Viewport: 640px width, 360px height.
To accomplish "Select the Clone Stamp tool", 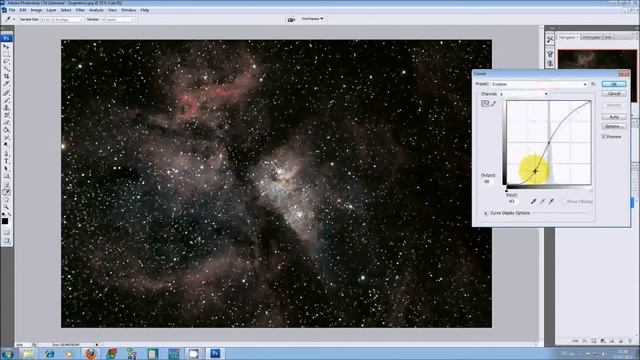I will point(6,108).
